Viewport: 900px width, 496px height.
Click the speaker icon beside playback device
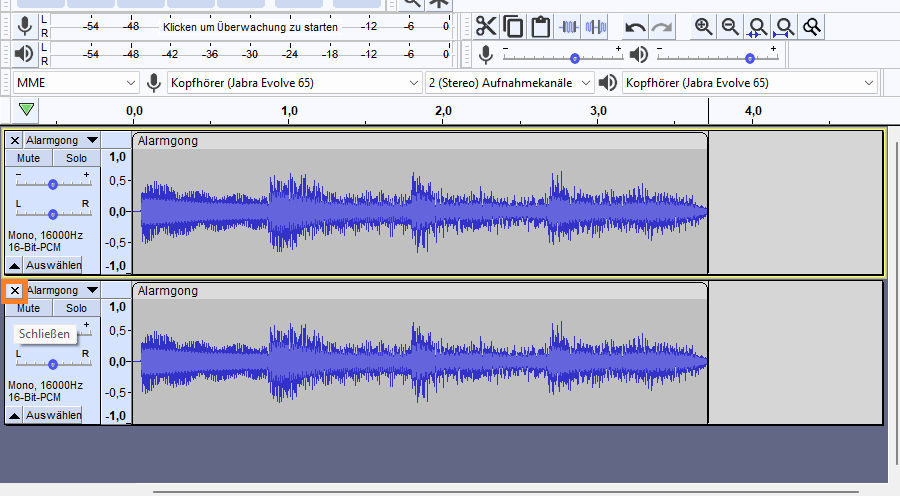[x=608, y=83]
